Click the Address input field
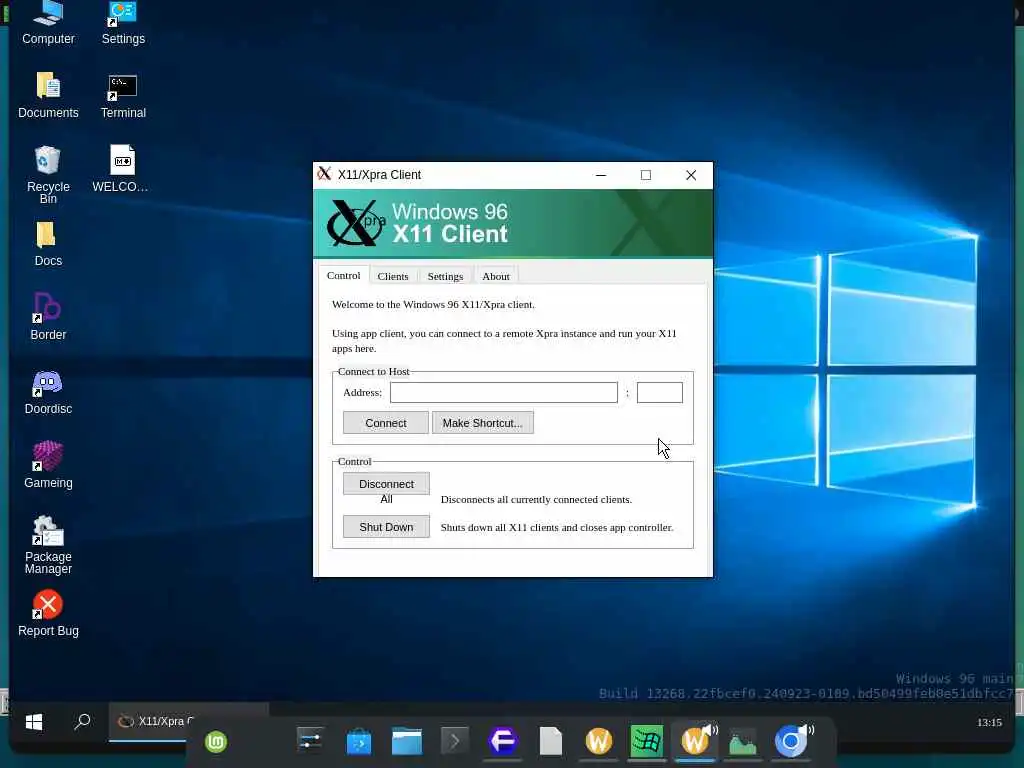Image resolution: width=1024 pixels, height=768 pixels. [x=504, y=392]
